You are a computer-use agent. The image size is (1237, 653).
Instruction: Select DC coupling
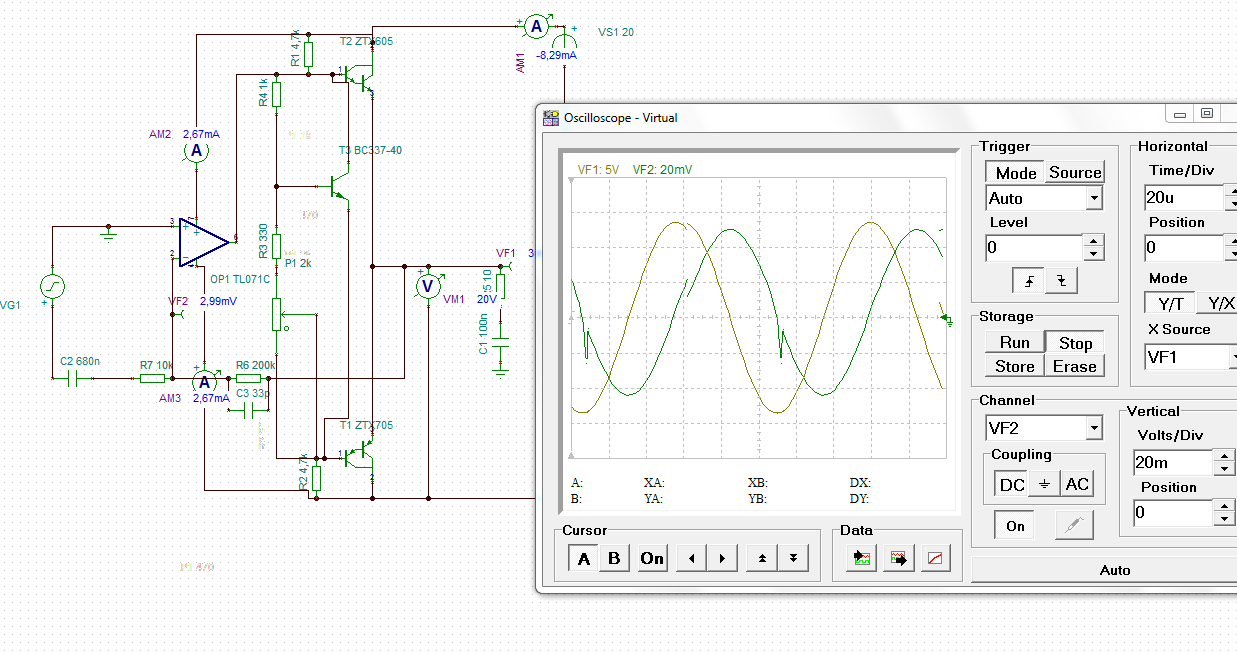coord(1012,485)
